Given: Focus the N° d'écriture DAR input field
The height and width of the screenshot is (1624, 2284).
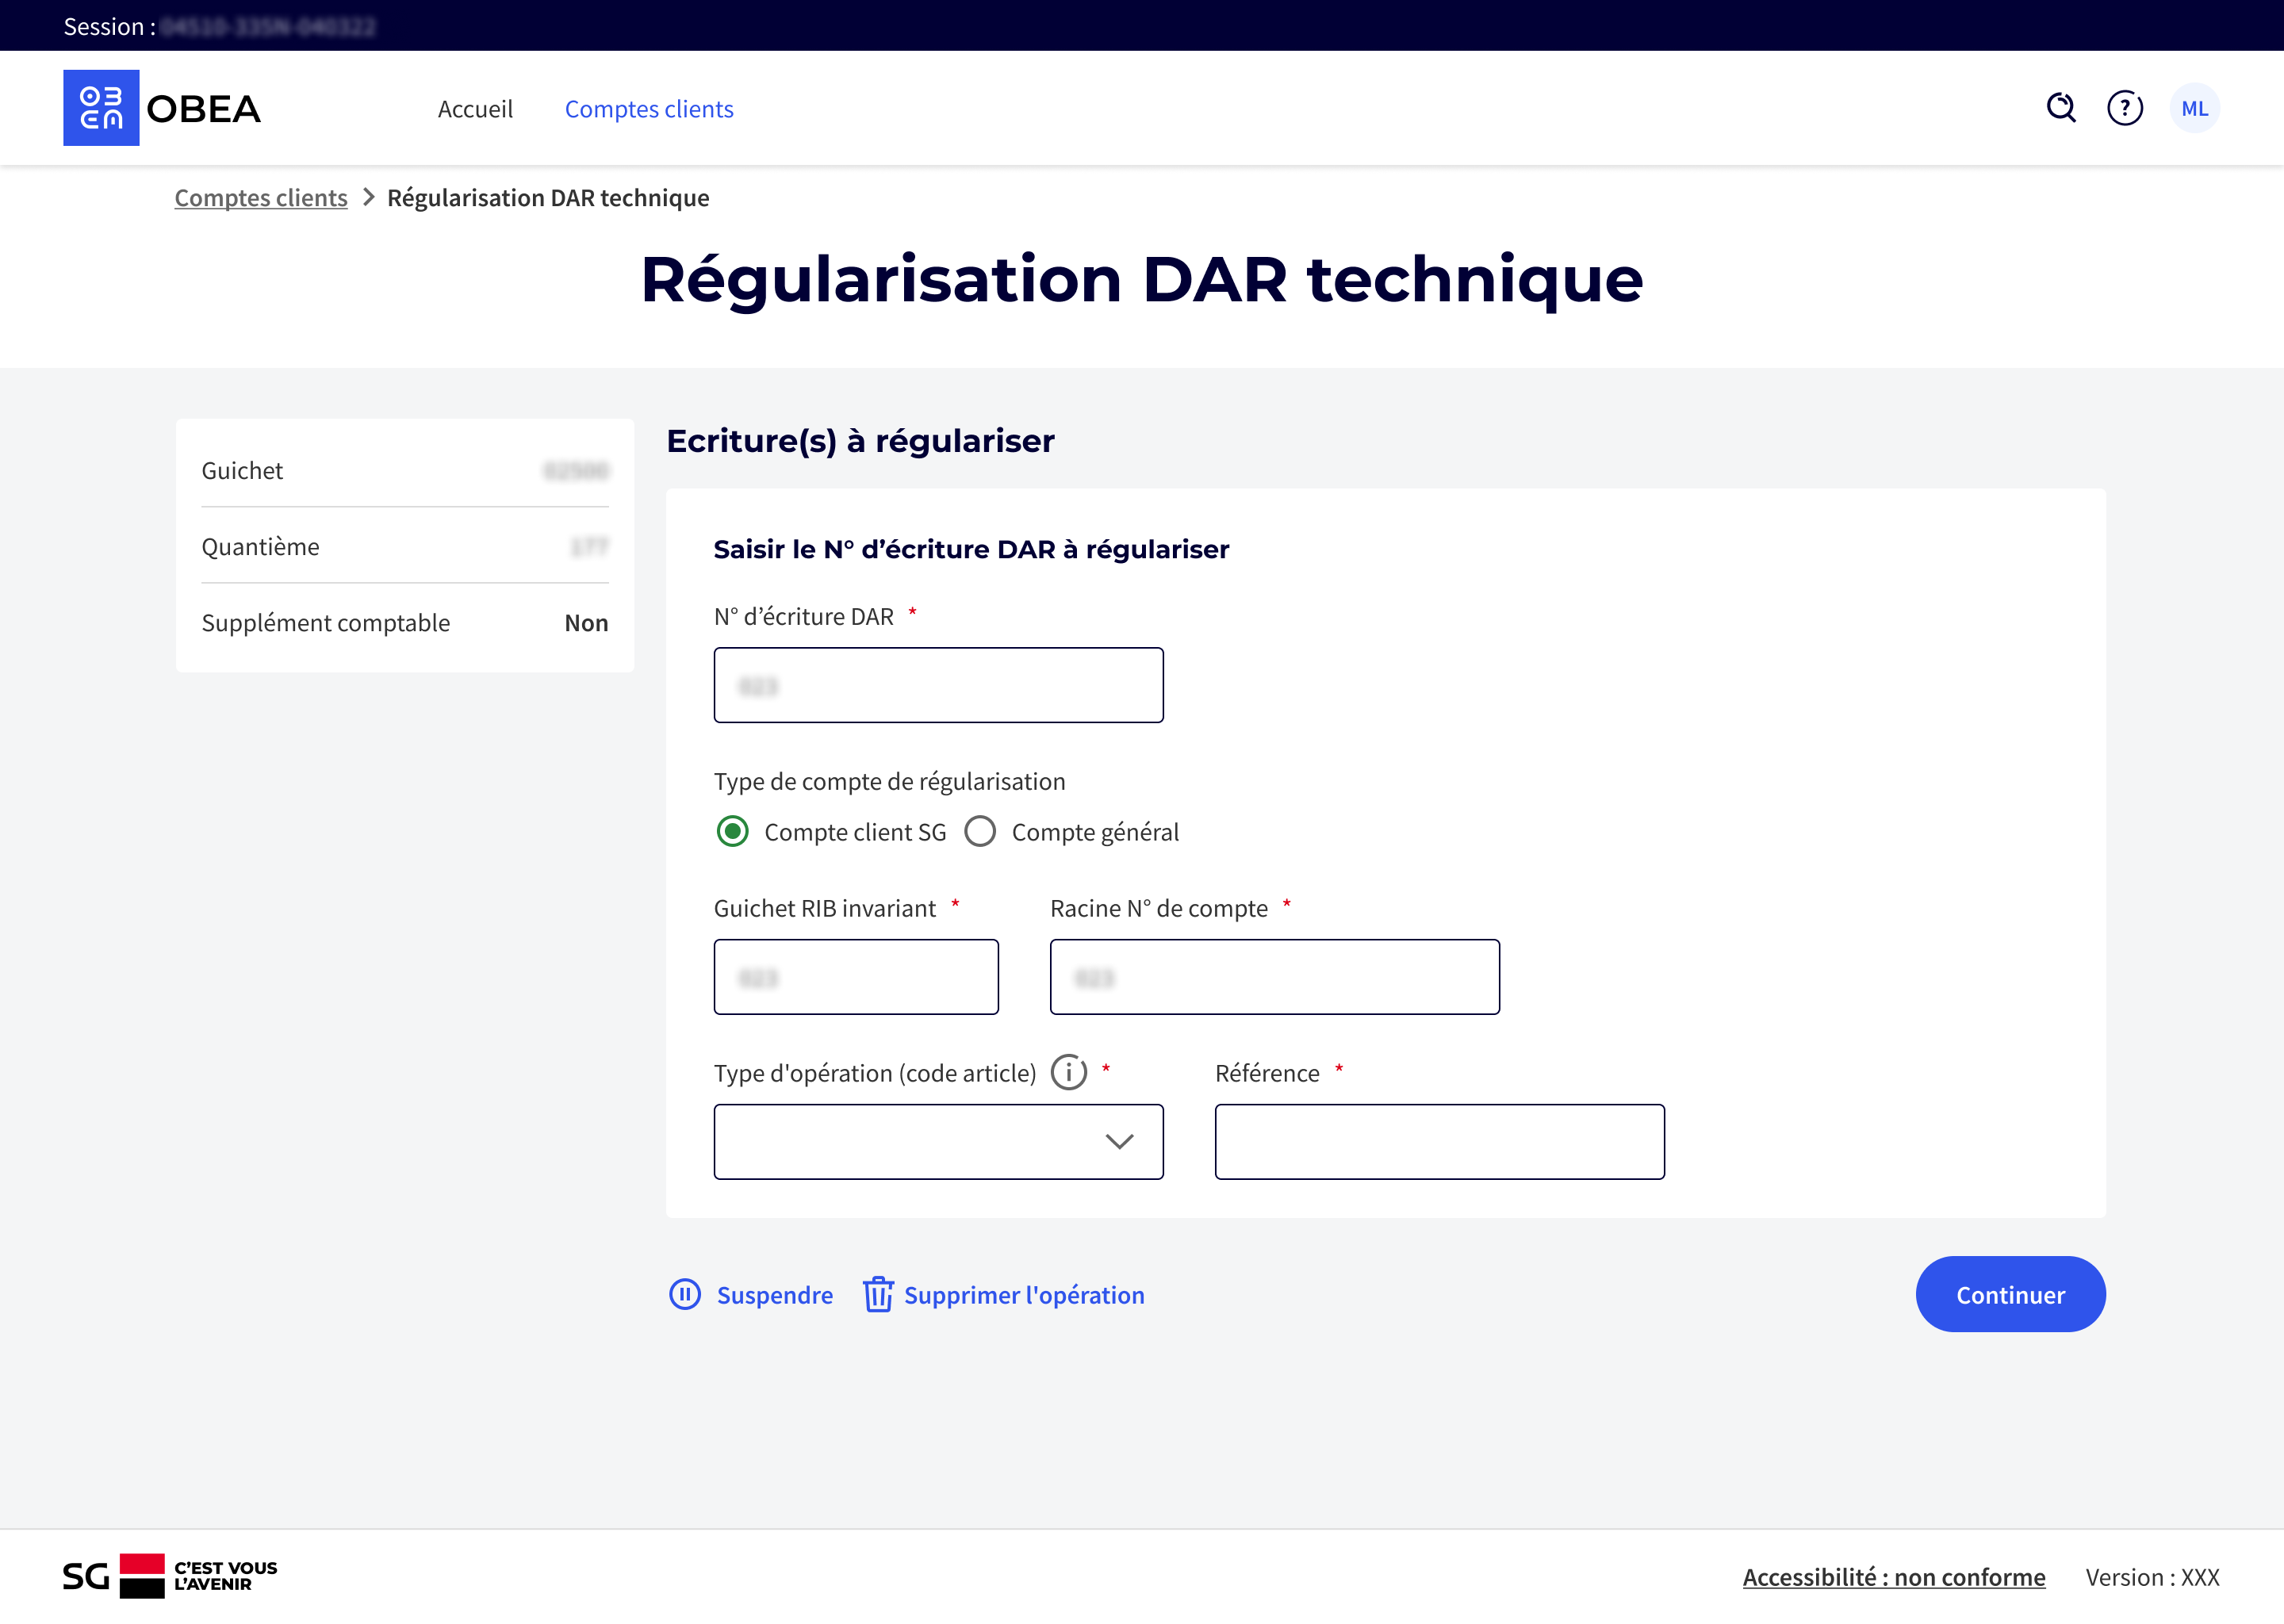Looking at the screenshot, I should 938,685.
